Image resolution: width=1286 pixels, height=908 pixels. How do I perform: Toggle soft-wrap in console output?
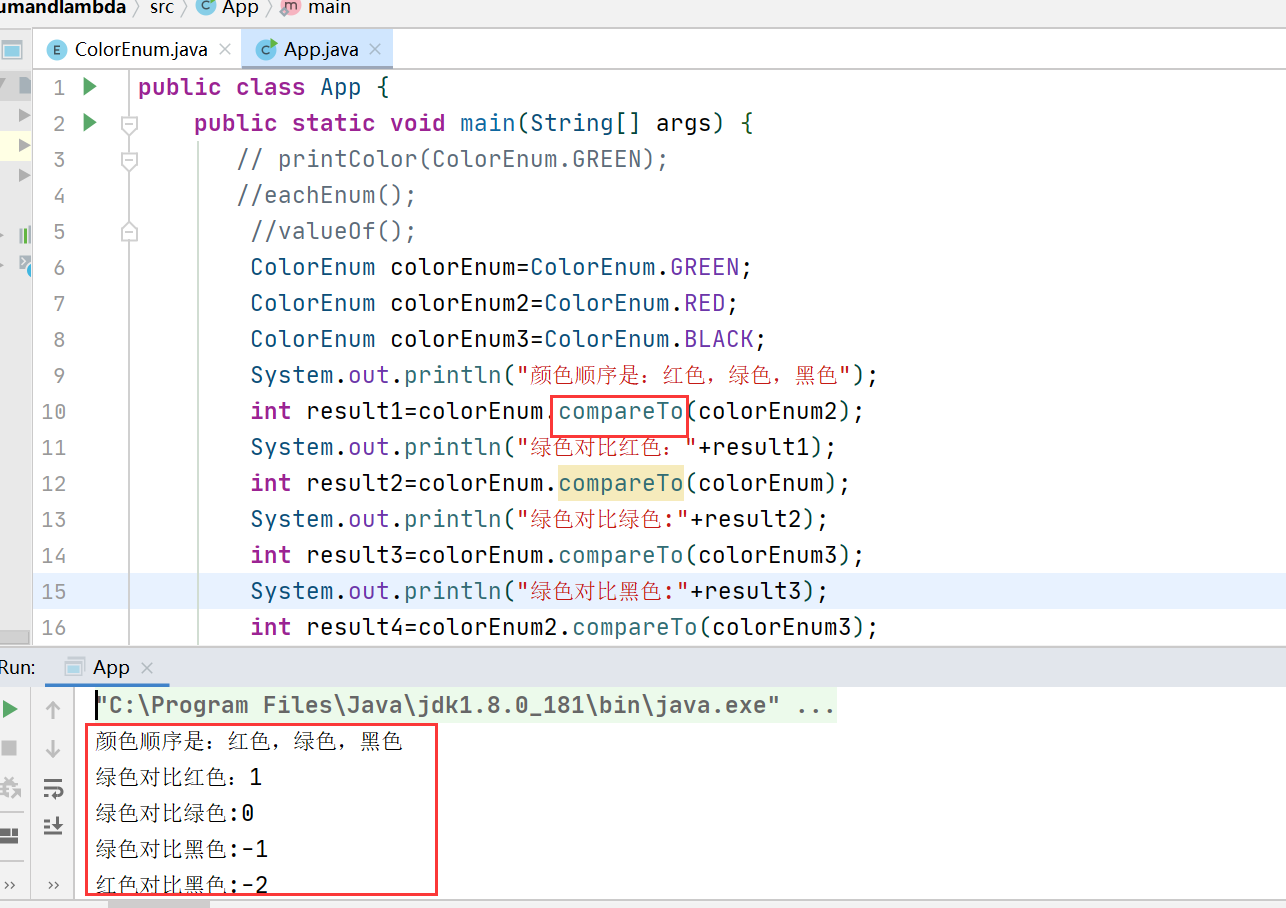pos(53,788)
